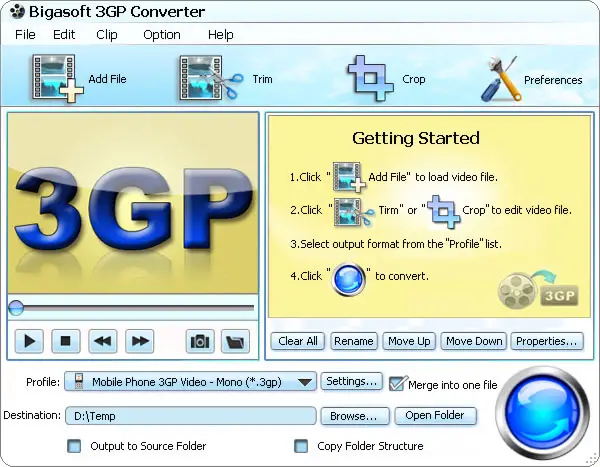The width and height of the screenshot is (600, 467).
Task: Click Open Folder button
Action: click(x=435, y=416)
